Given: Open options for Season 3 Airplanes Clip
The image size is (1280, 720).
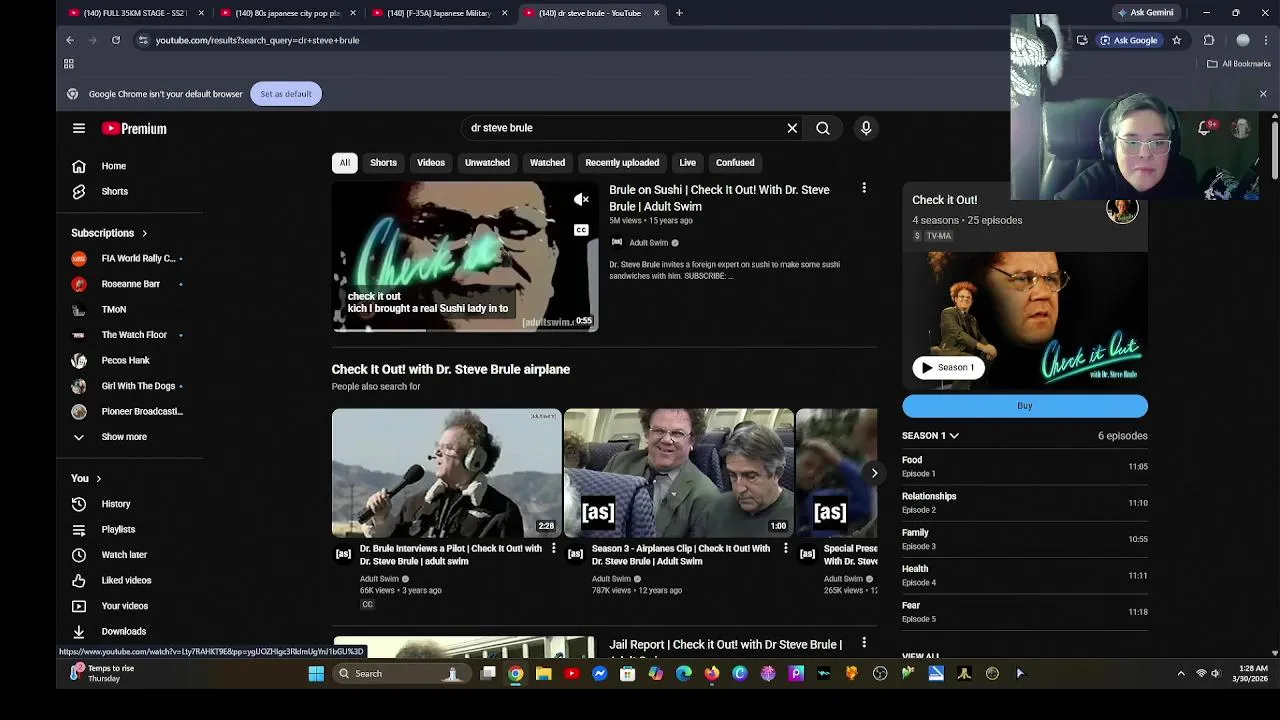Looking at the screenshot, I should (785, 548).
